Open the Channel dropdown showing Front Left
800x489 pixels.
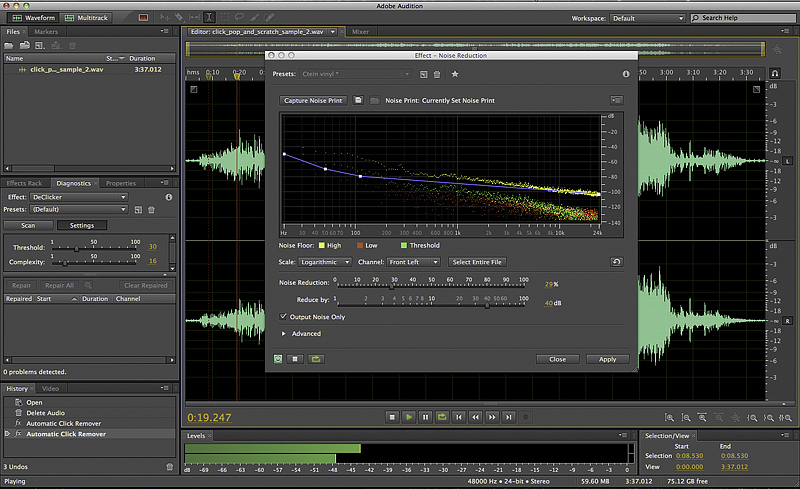coord(414,262)
